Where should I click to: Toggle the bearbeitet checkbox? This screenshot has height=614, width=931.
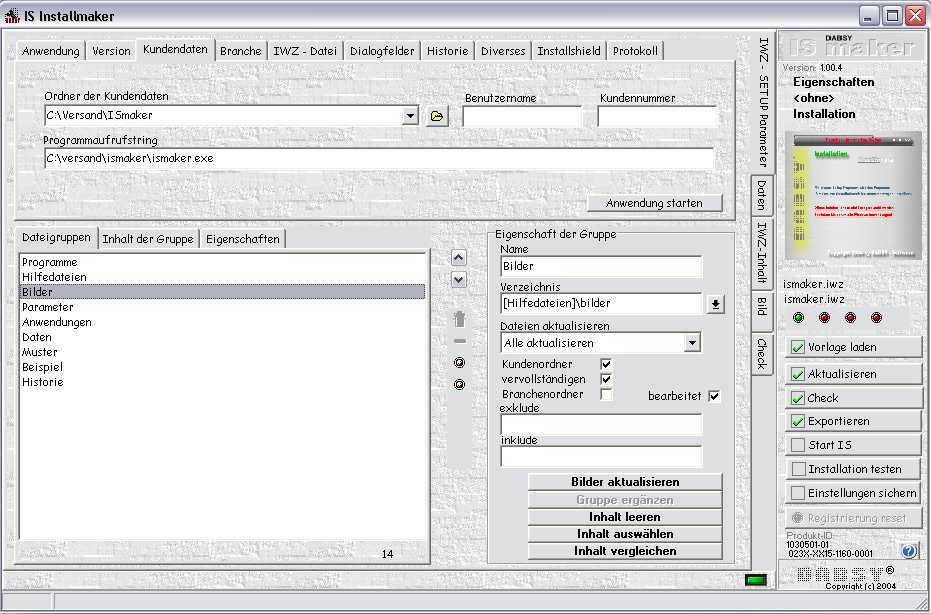(714, 396)
